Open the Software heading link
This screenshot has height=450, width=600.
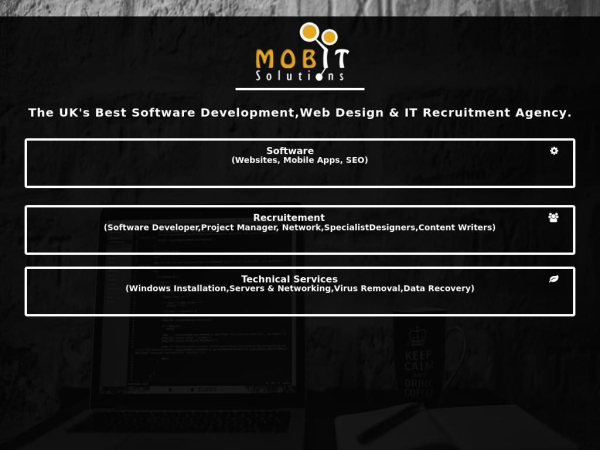(x=290, y=150)
